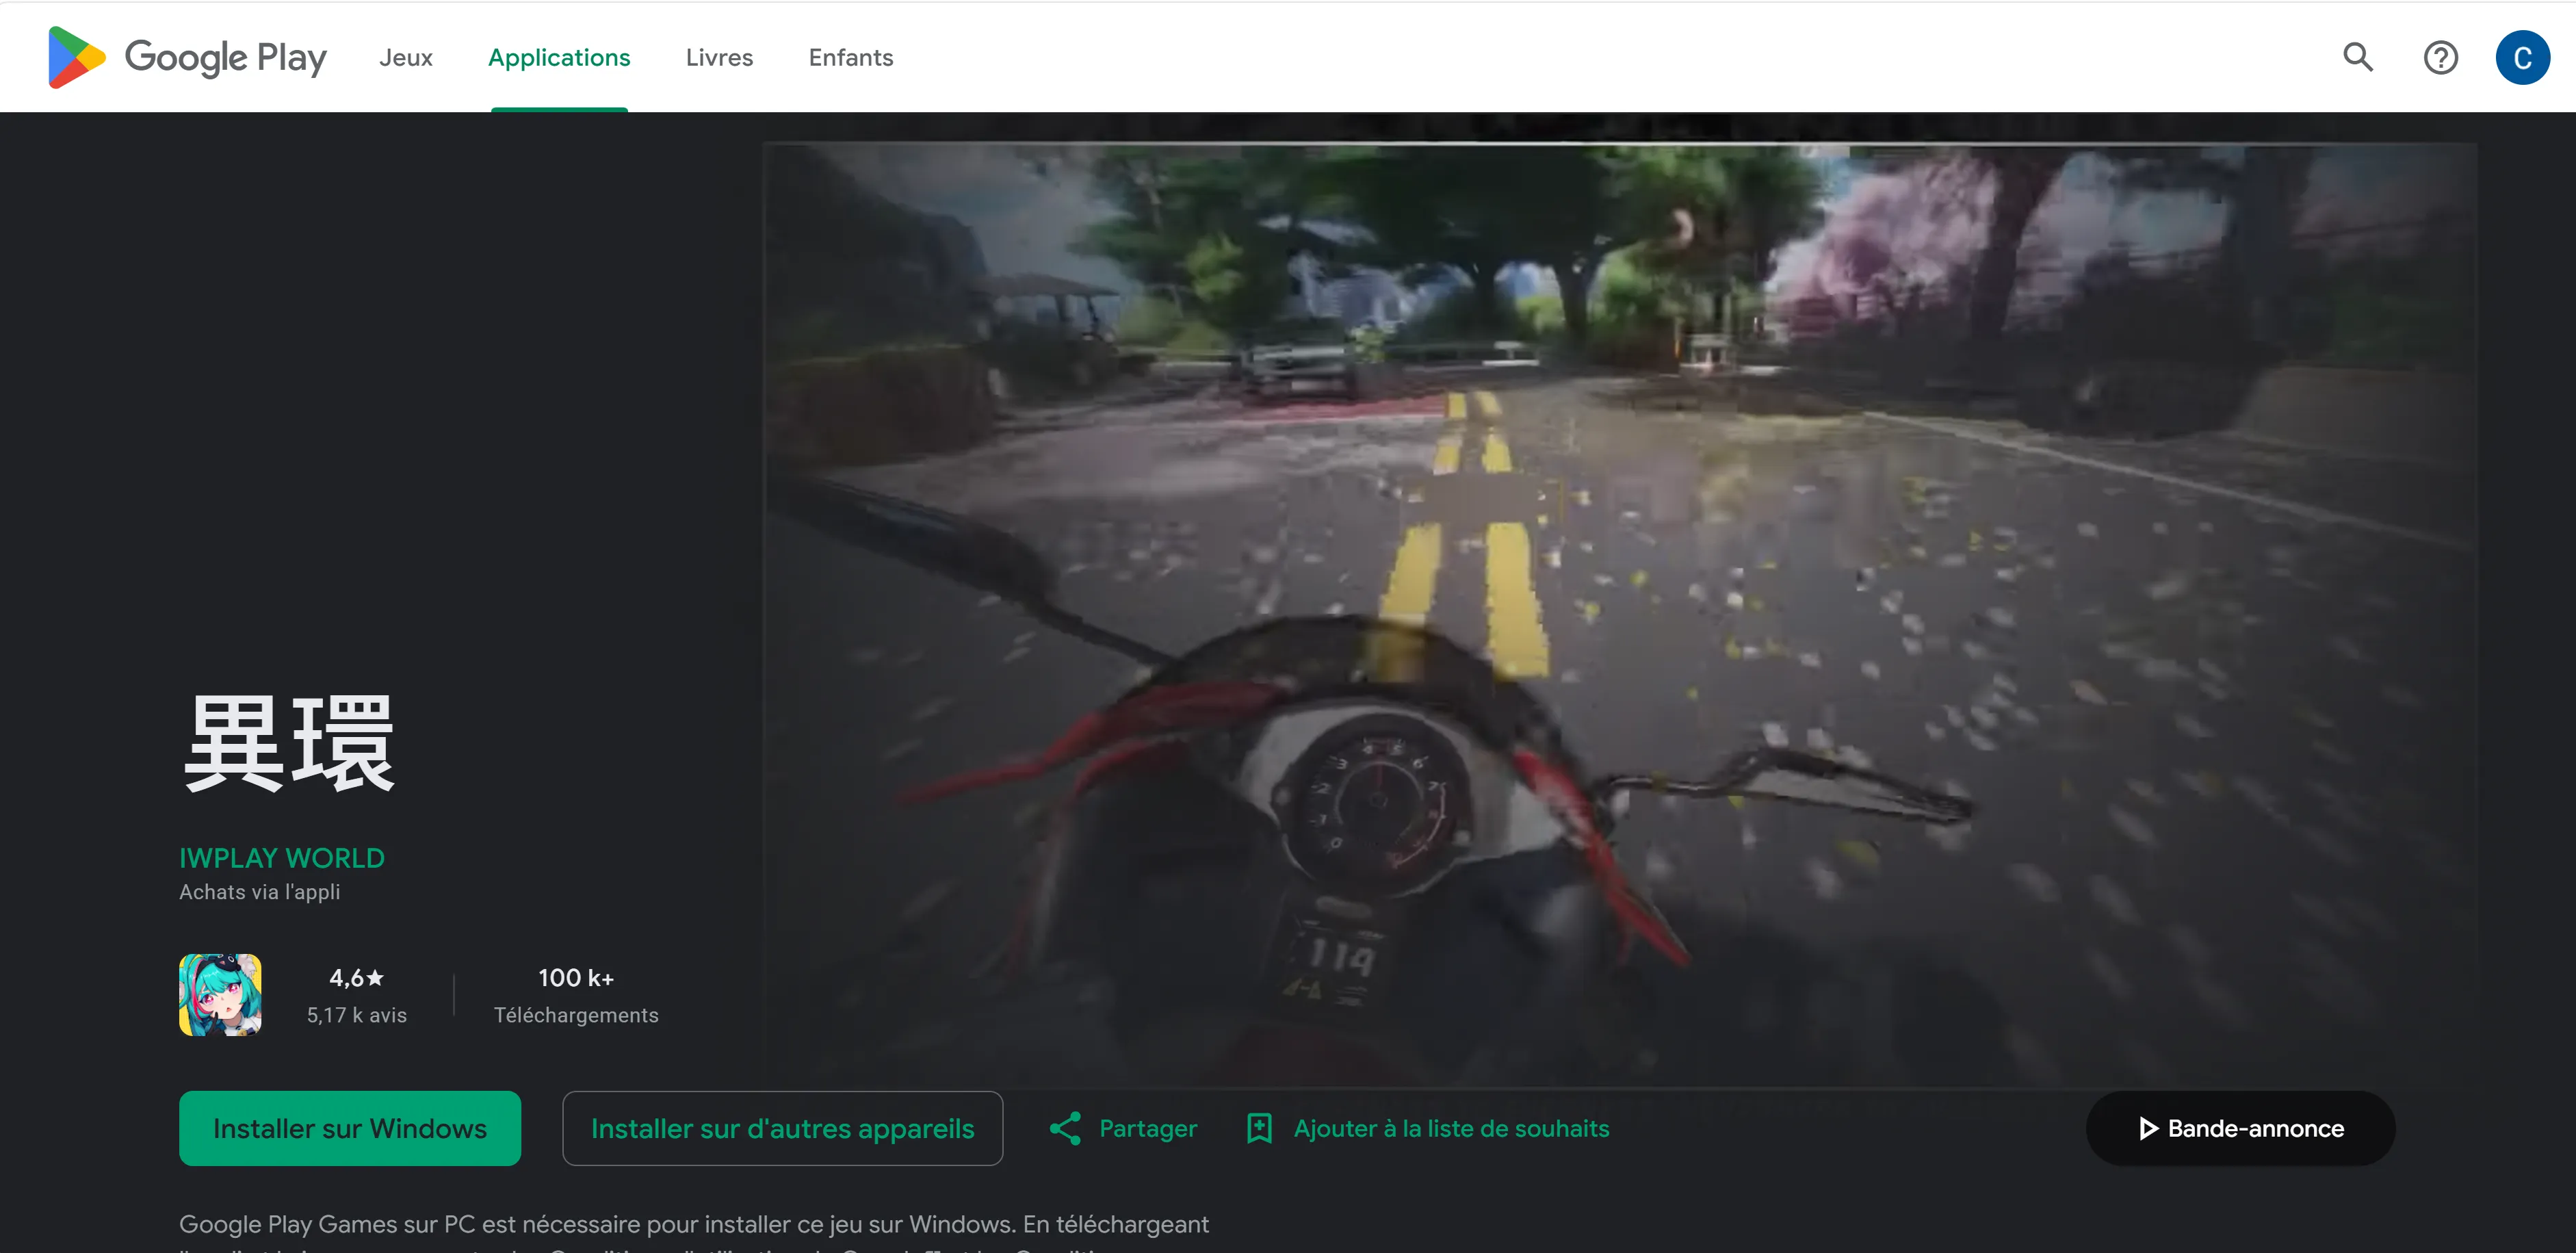2576x1253 pixels.
Task: Click Installer sur d'autres appareils button
Action: pos(782,1128)
